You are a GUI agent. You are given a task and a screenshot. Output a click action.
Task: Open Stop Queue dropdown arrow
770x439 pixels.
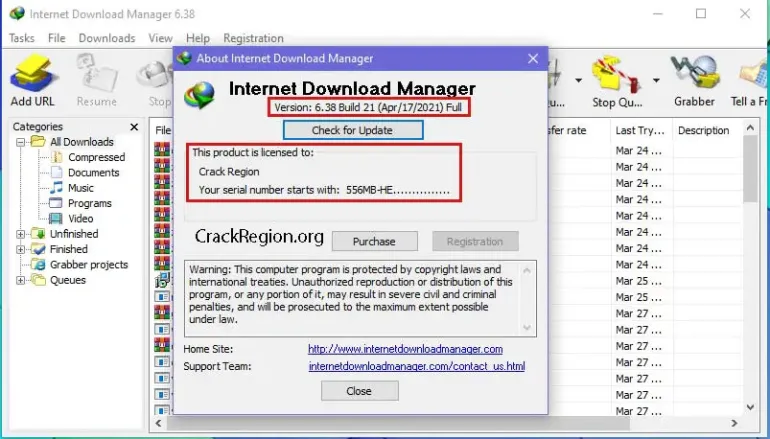point(656,81)
